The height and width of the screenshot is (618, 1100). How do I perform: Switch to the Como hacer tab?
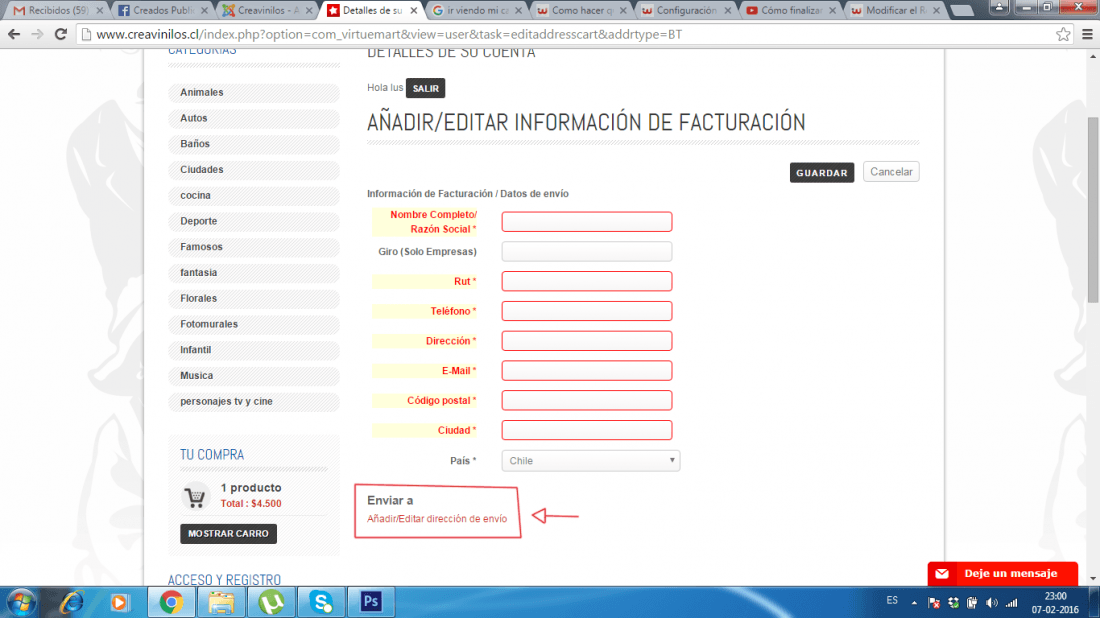(582, 11)
